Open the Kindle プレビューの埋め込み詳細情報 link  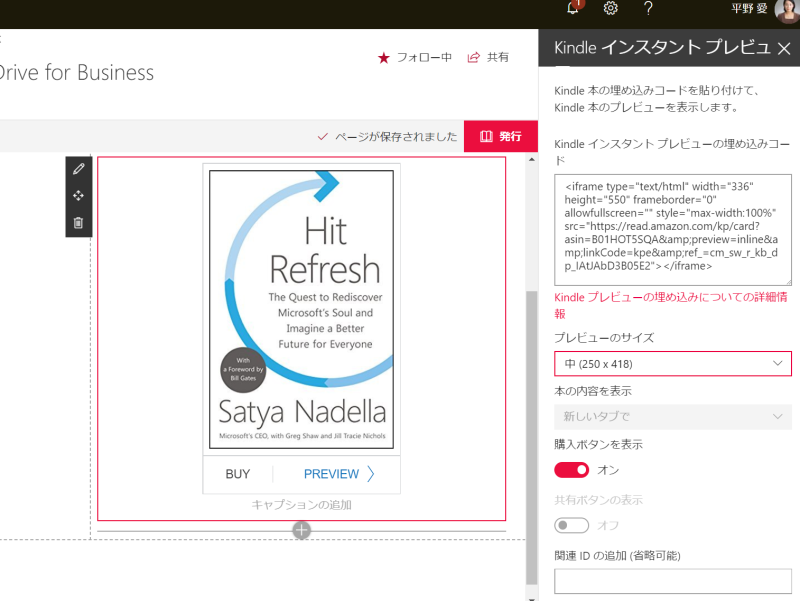[671, 305]
